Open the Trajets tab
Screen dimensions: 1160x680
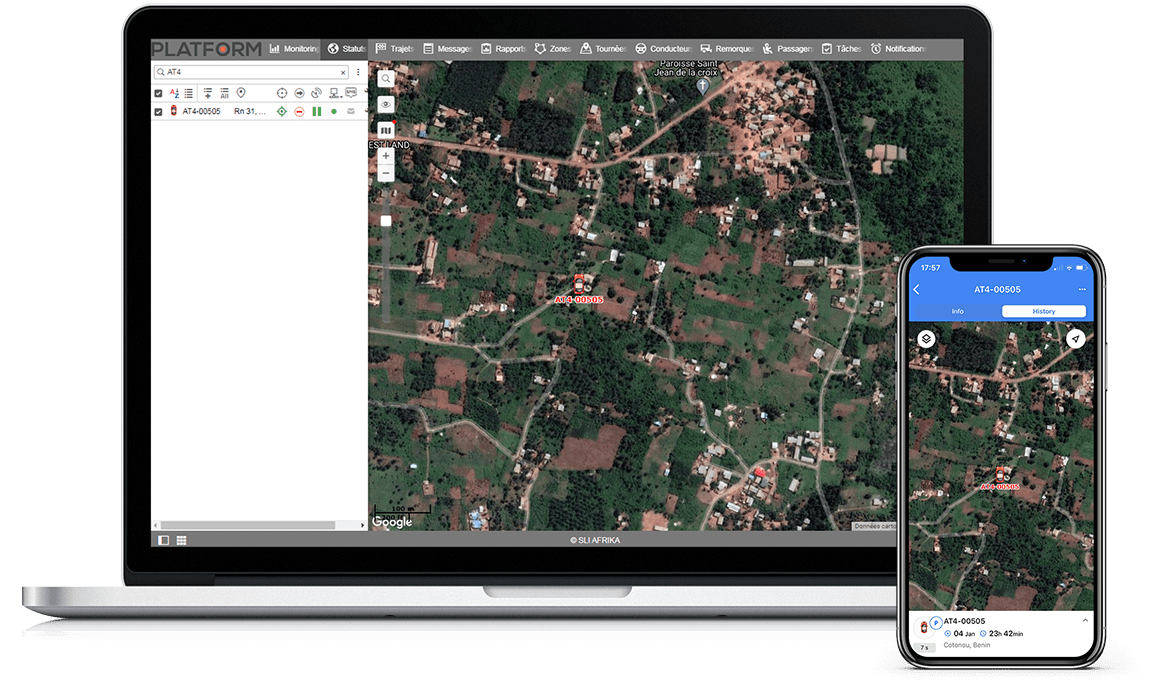394,49
